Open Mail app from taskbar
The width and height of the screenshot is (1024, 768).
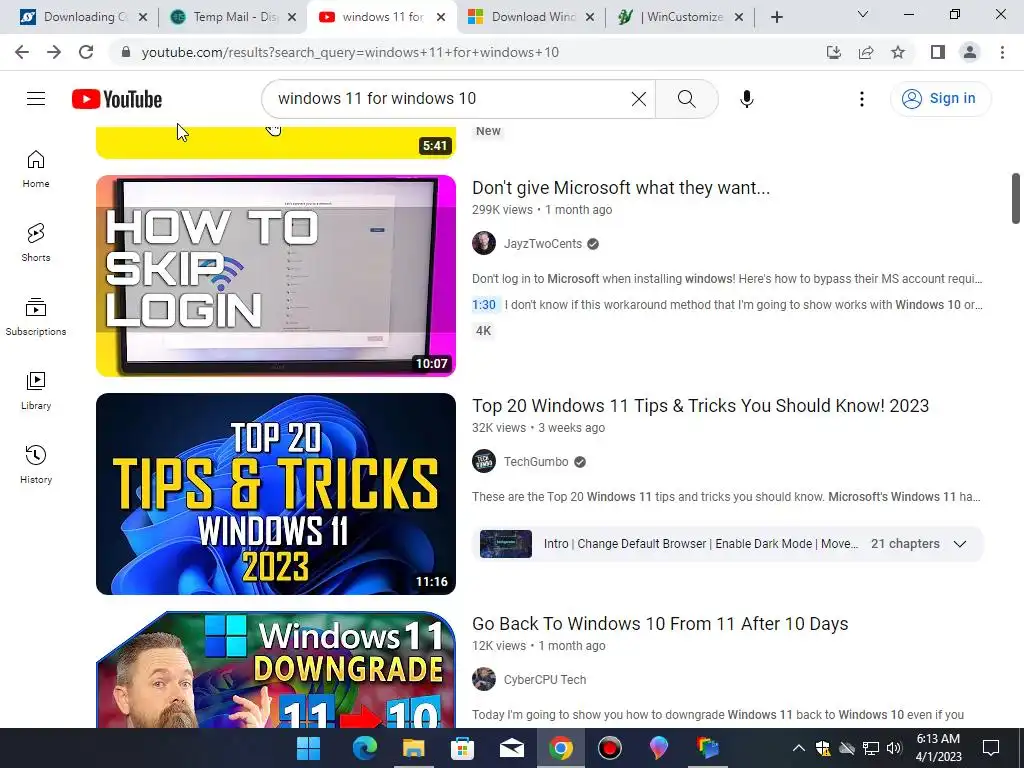[512, 748]
